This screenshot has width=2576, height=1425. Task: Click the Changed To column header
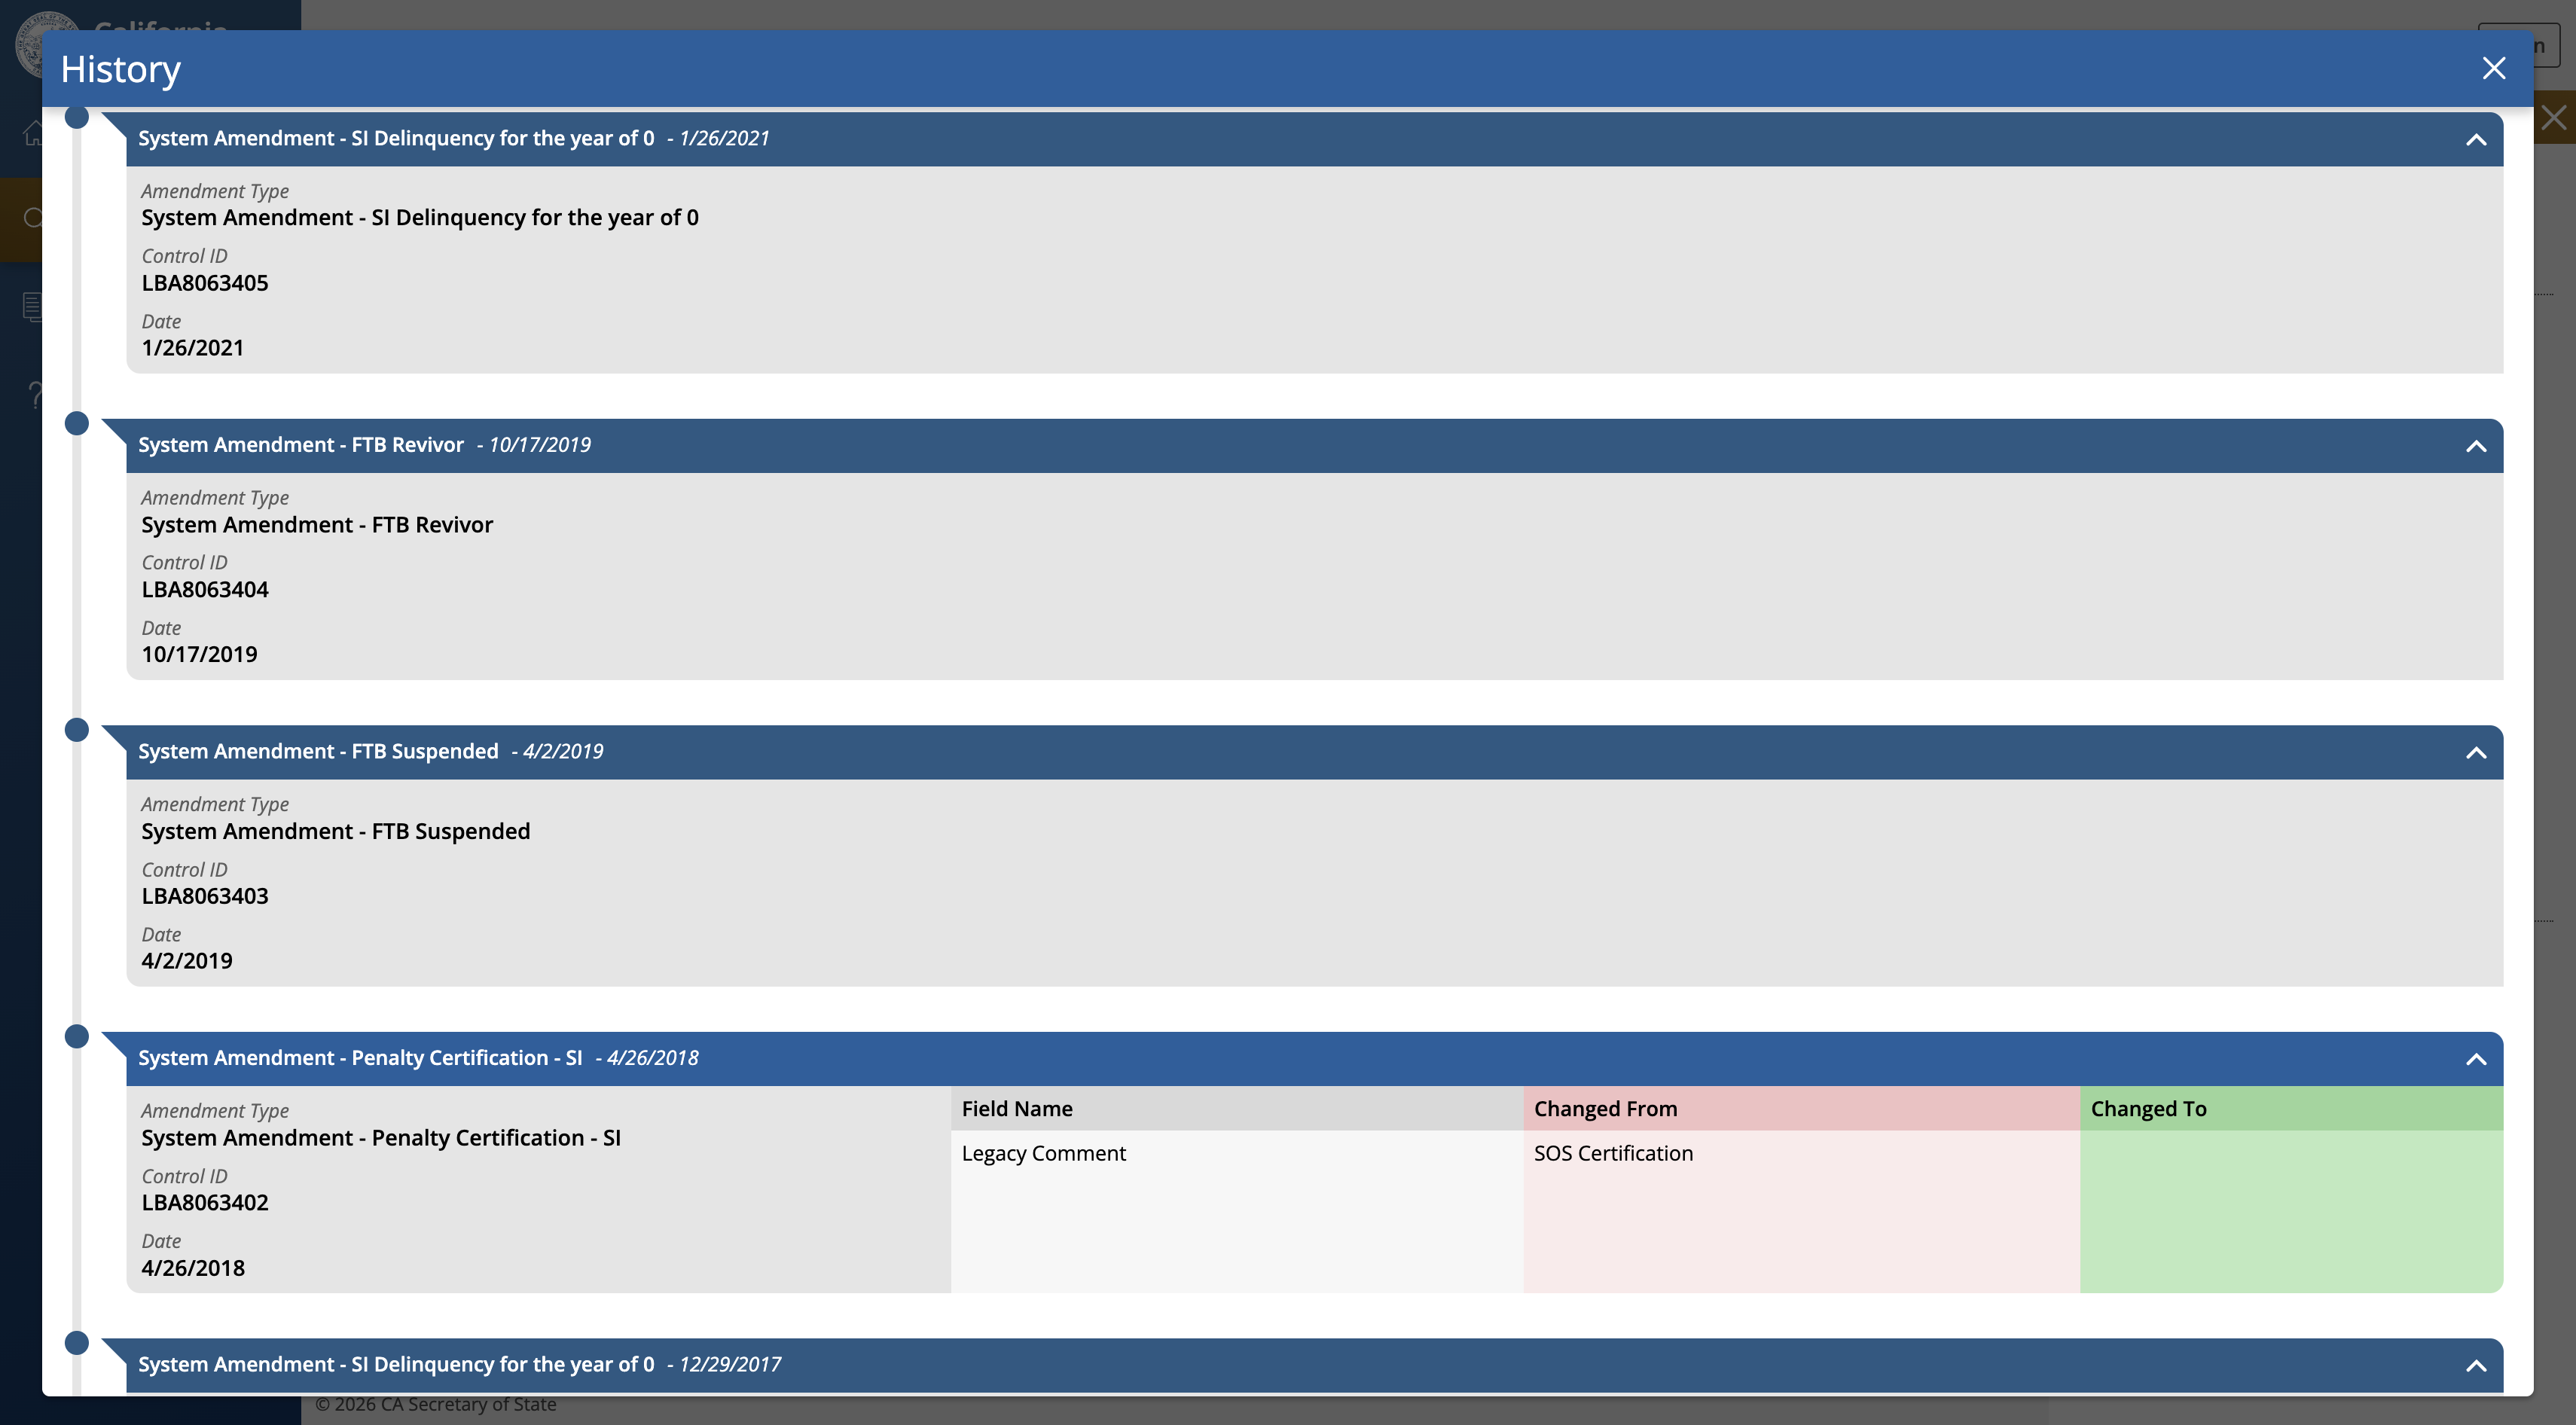click(2291, 1108)
